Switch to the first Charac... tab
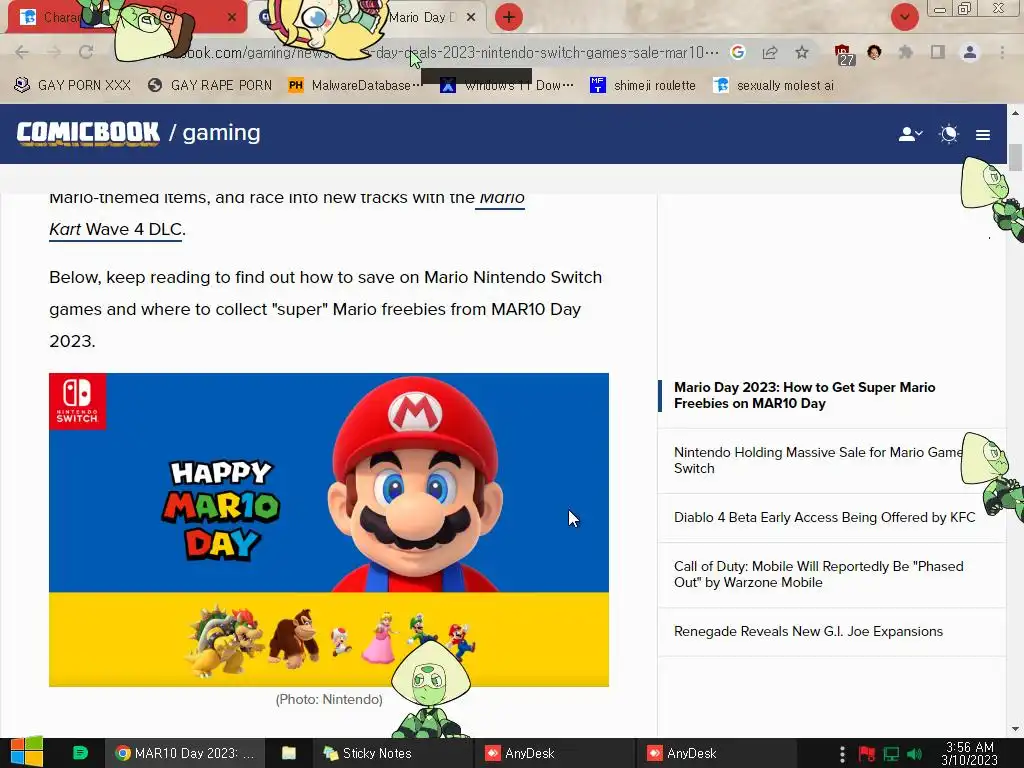This screenshot has height=768, width=1024. 62,18
